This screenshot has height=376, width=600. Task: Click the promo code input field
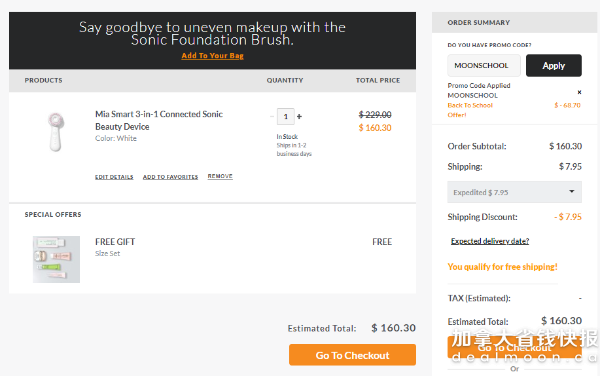(x=484, y=65)
